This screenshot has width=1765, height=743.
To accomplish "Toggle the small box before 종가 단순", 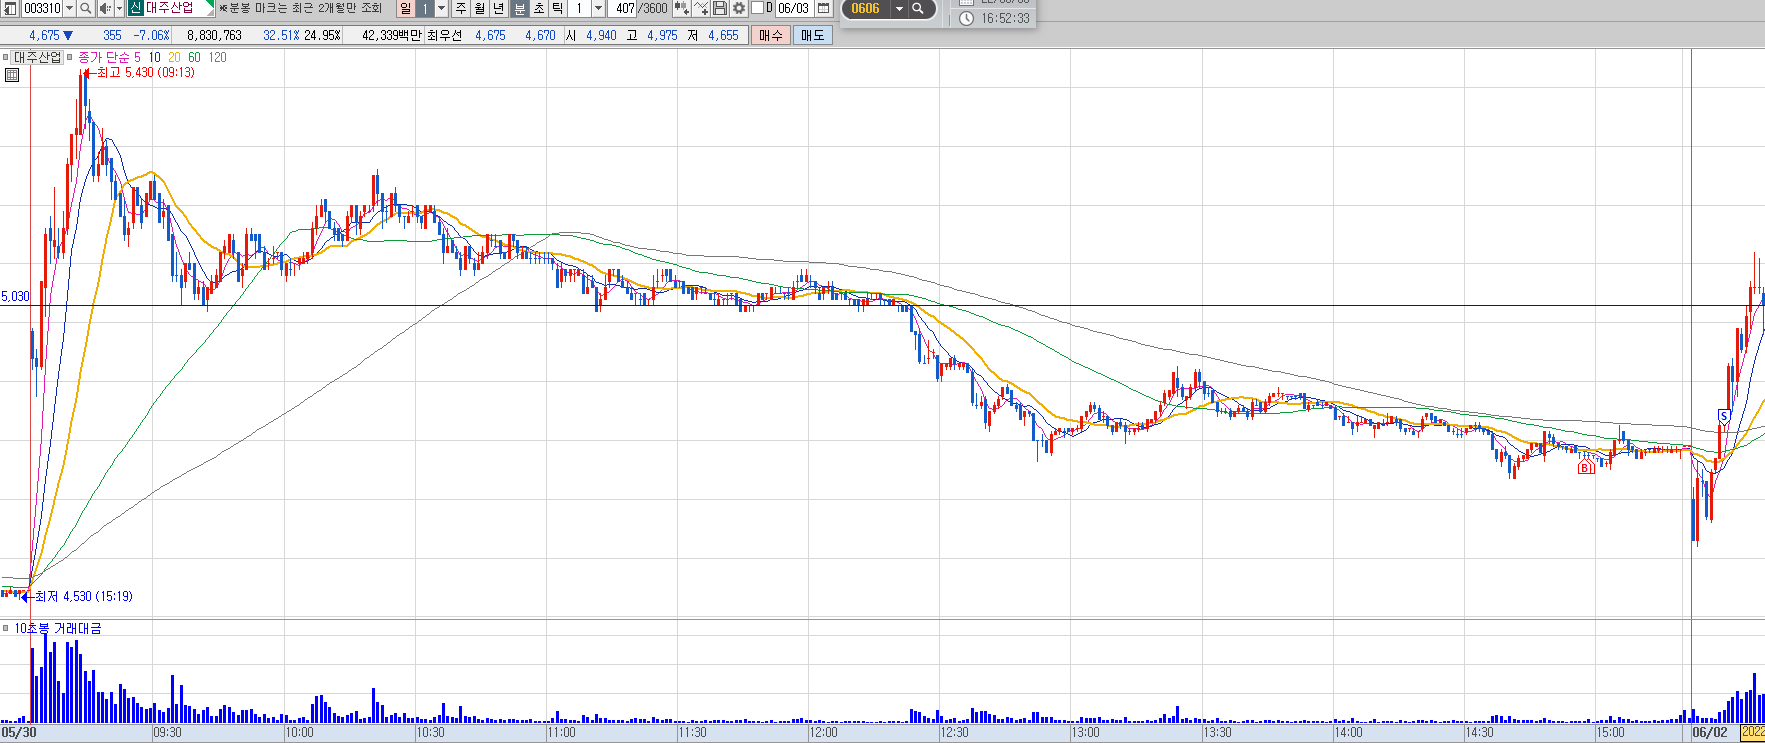I will (x=70, y=57).
